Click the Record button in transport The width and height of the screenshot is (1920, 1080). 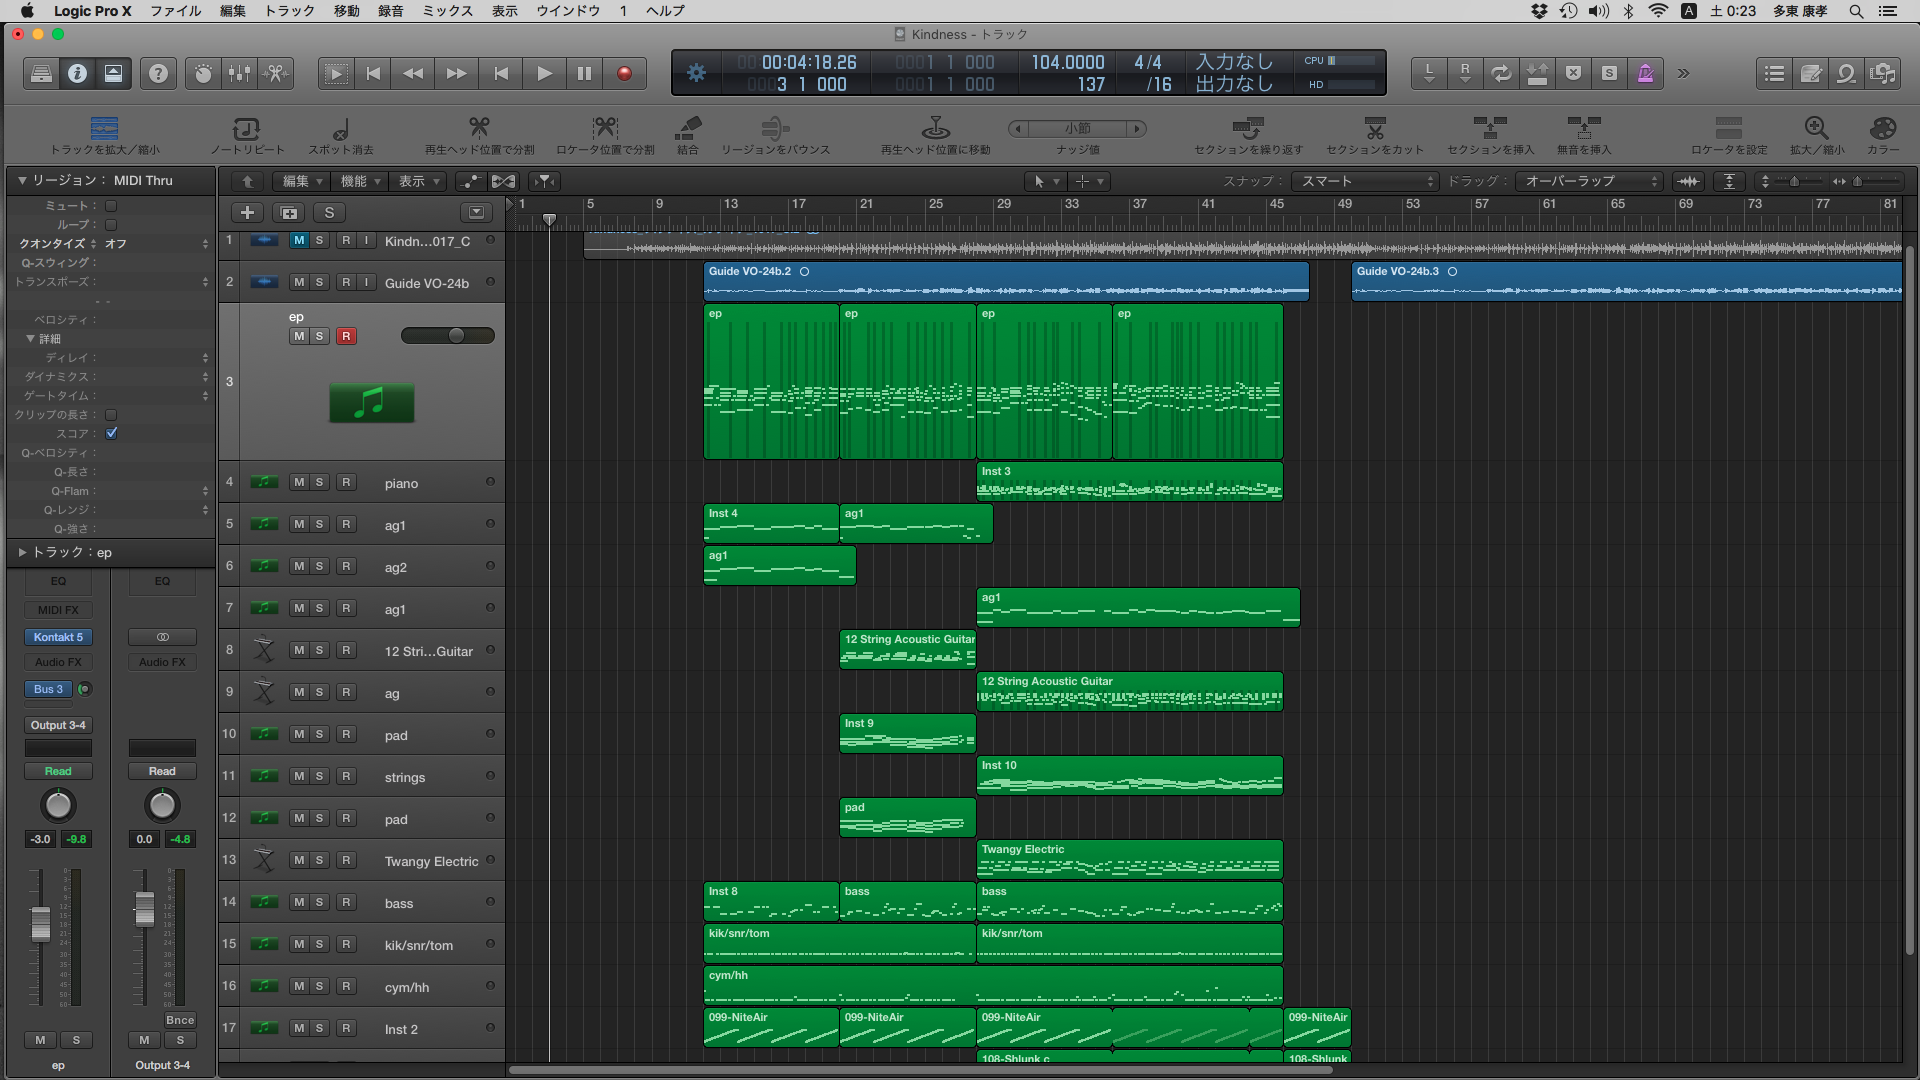[x=624, y=73]
